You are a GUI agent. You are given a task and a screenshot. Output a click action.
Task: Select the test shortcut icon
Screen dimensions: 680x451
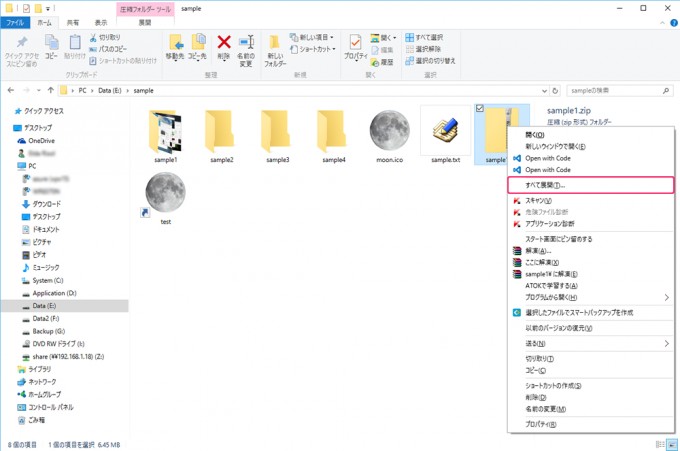click(x=166, y=198)
